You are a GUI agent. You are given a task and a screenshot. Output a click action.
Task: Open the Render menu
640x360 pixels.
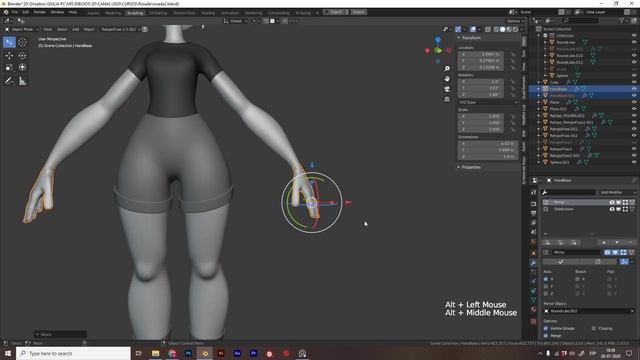40,12
